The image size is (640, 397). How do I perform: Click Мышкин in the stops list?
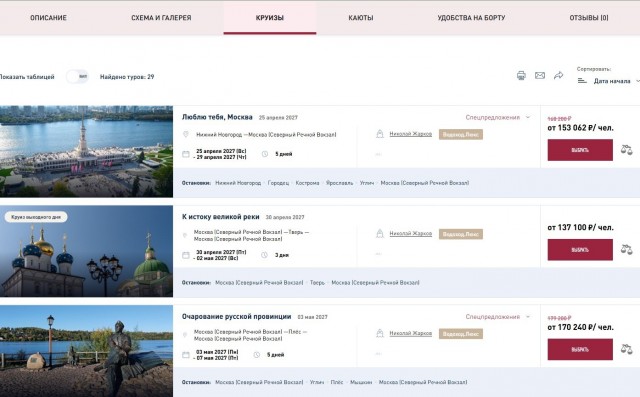[361, 382]
